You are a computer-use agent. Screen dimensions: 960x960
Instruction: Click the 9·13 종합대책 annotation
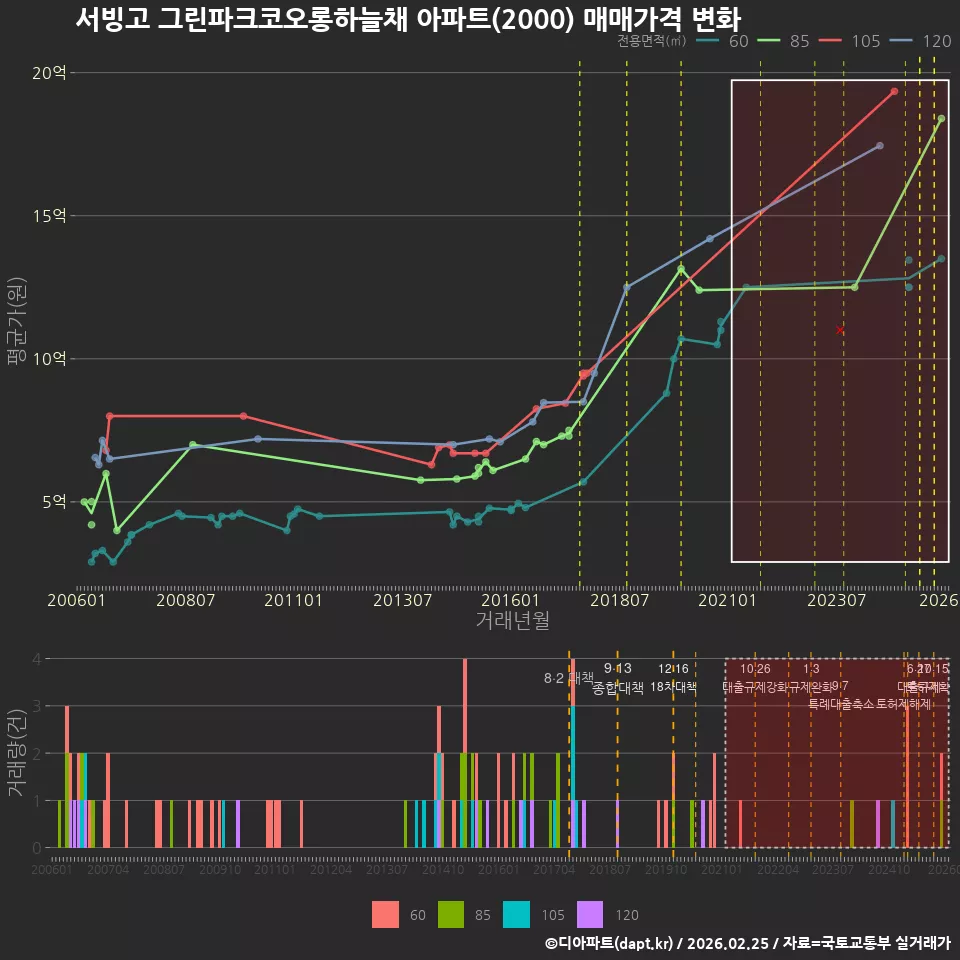point(618,678)
